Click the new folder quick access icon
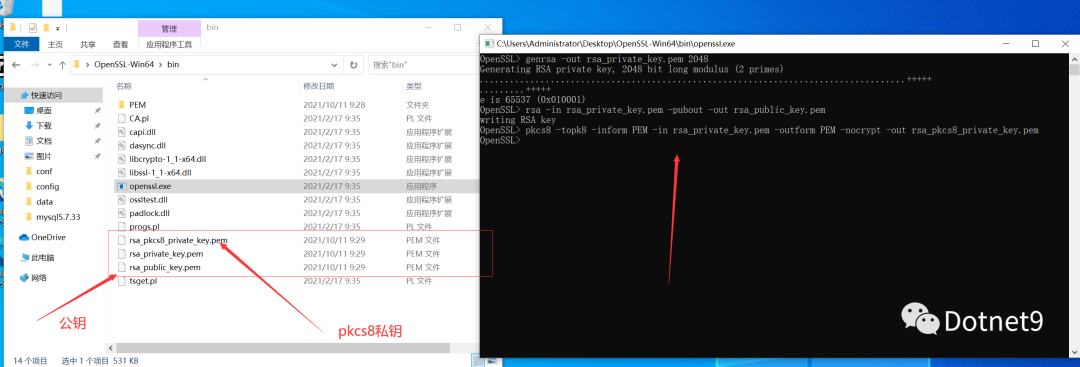The width and height of the screenshot is (1080, 367). point(45,28)
